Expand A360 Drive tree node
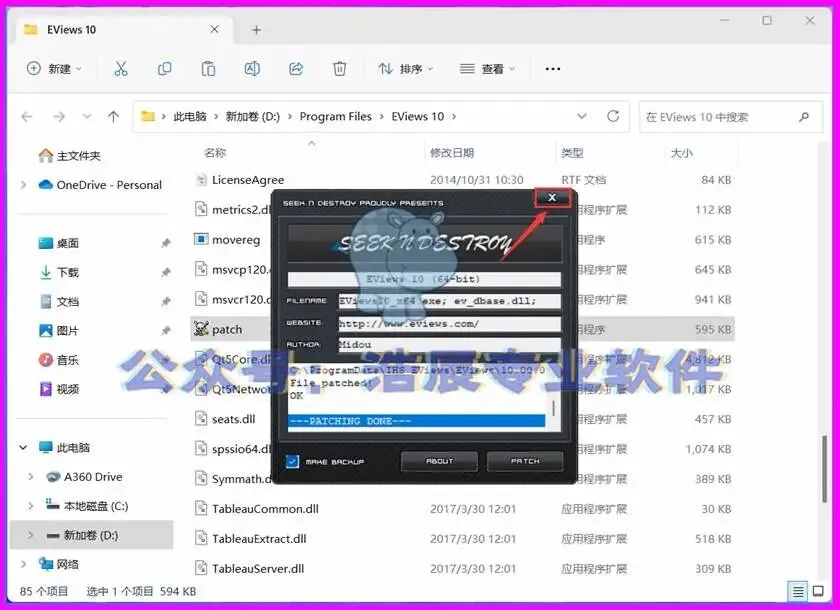This screenshot has width=840, height=610. coord(31,477)
